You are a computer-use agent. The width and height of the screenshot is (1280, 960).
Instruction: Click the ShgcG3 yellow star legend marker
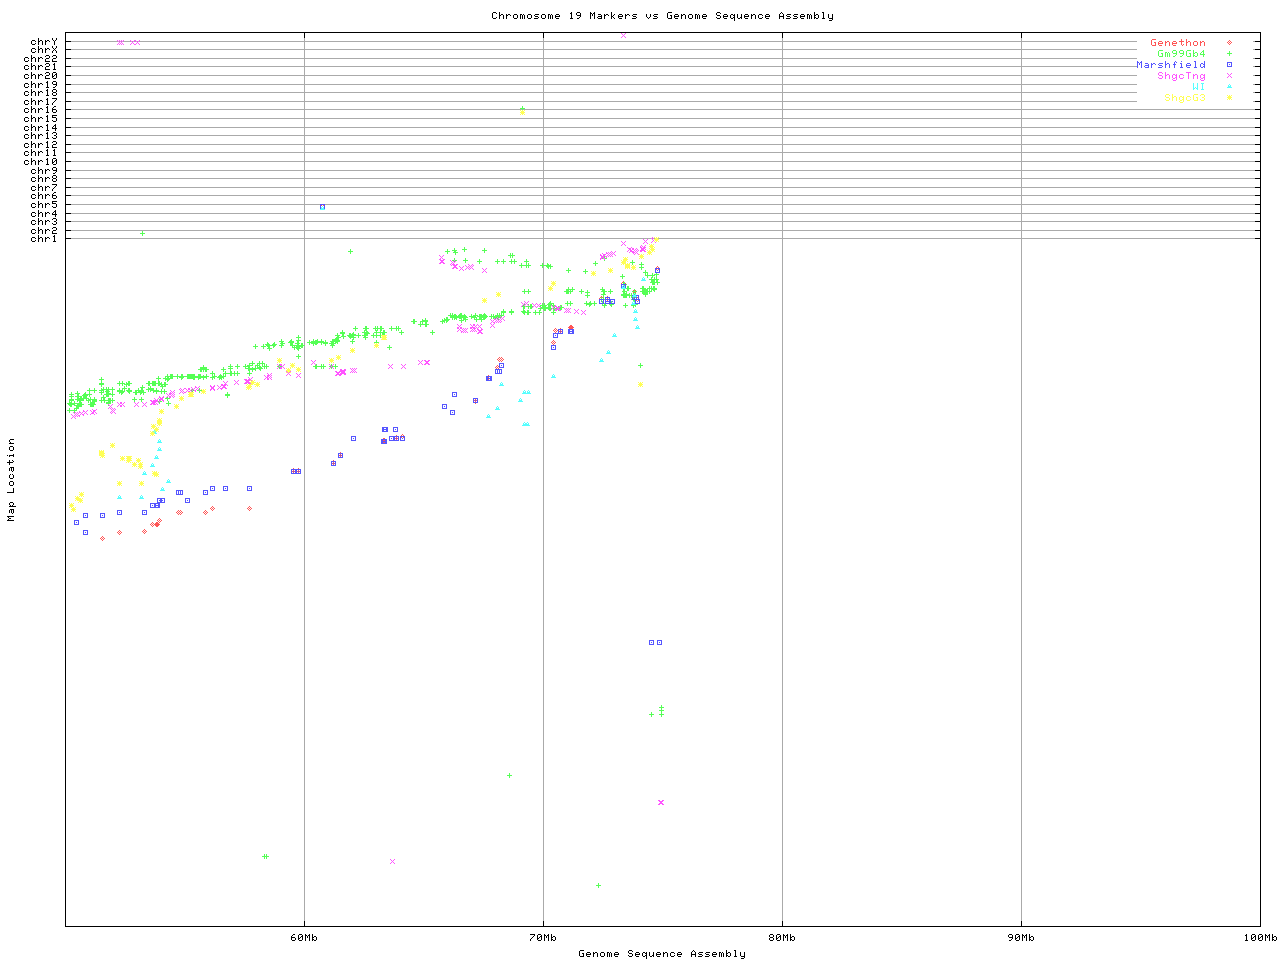(1229, 98)
